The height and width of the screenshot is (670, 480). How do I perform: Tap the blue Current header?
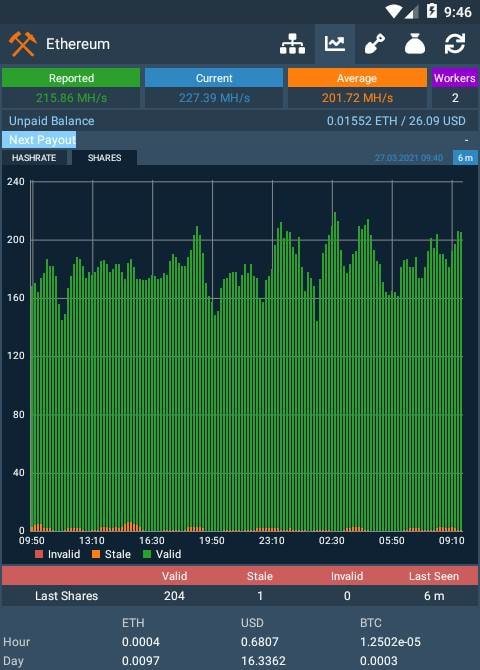[214, 78]
